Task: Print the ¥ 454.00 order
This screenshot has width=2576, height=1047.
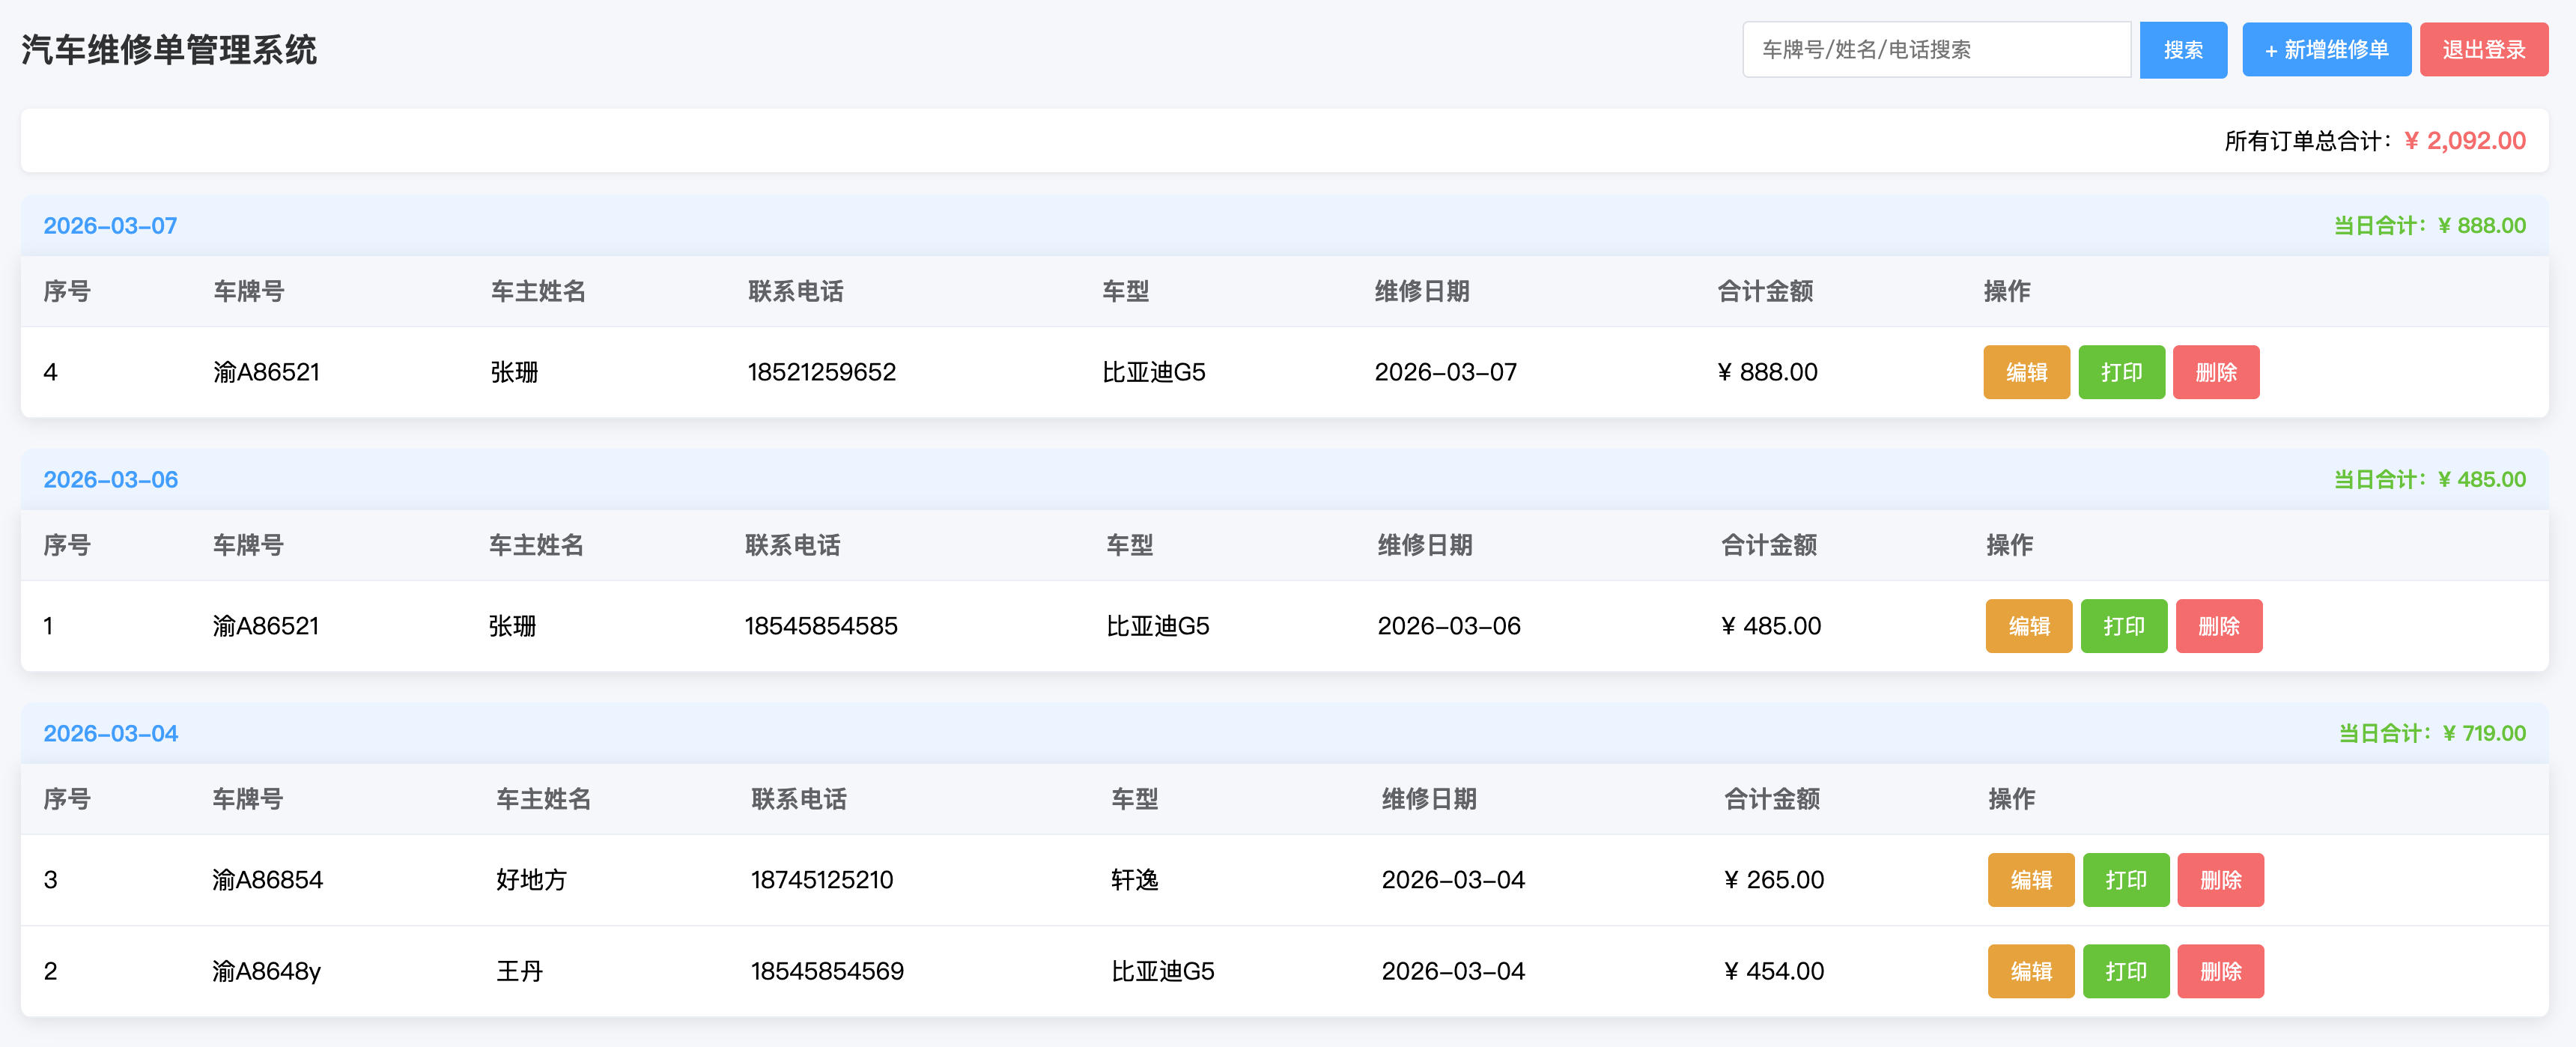Action: [x=2126, y=971]
